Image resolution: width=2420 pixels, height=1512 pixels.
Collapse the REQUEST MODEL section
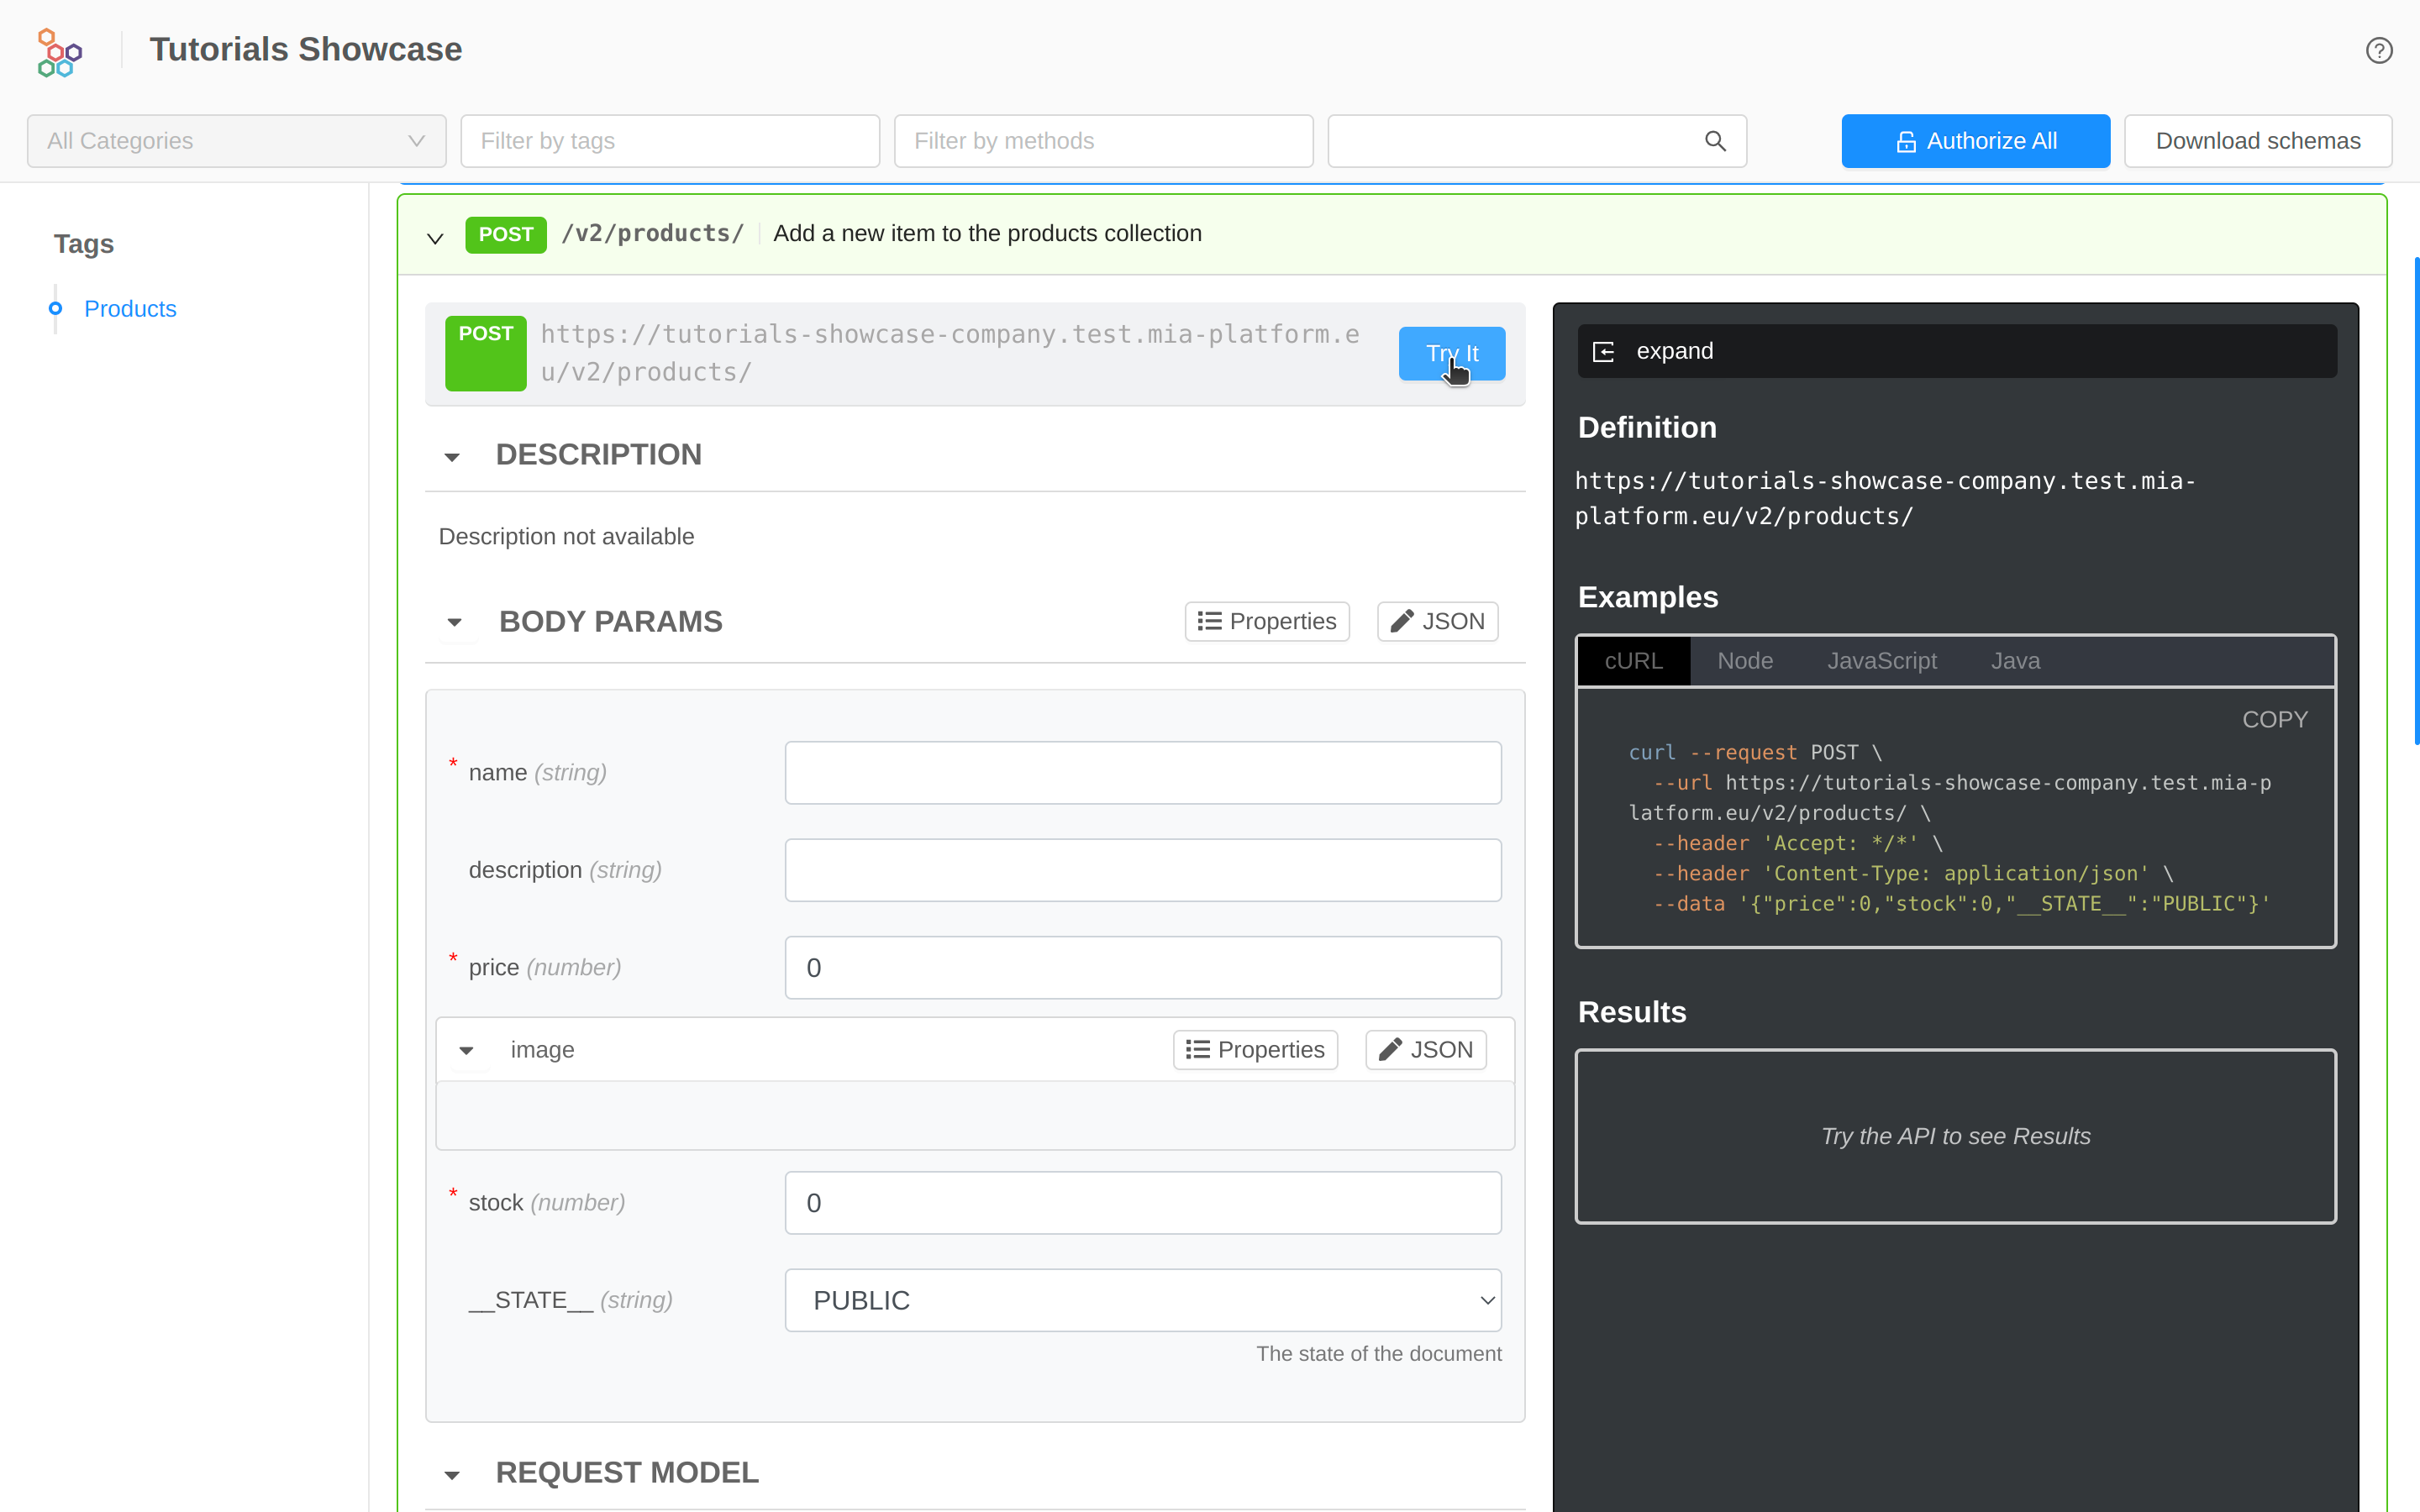(452, 1475)
